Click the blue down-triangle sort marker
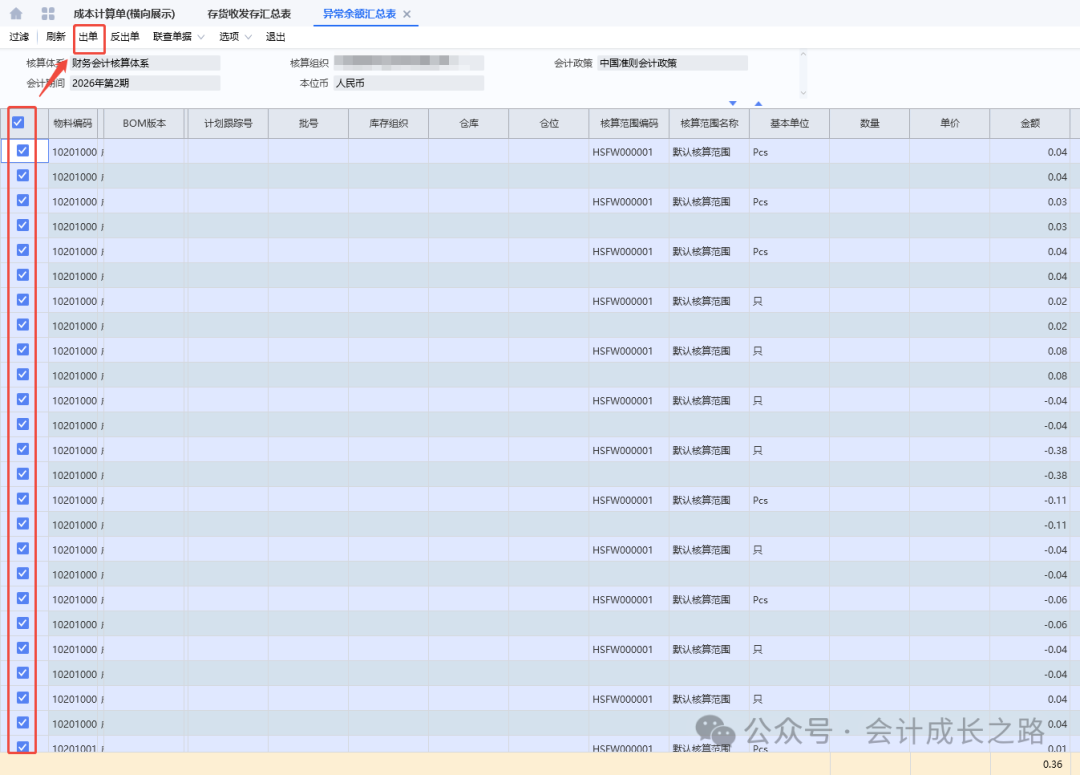1080x775 pixels. tap(733, 103)
